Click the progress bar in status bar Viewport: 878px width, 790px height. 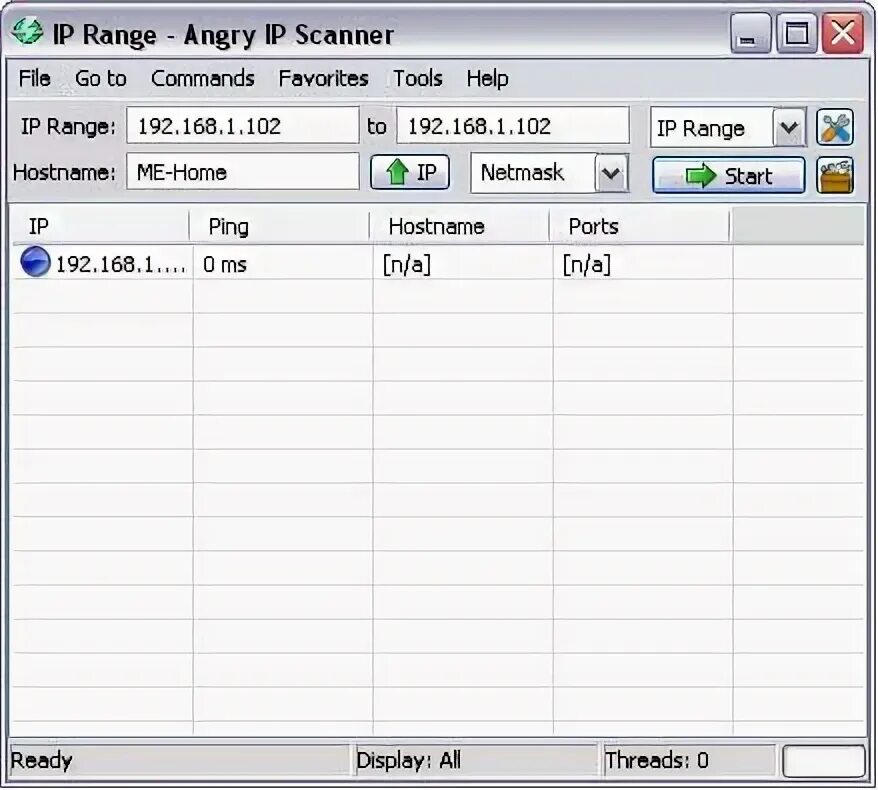(x=823, y=760)
